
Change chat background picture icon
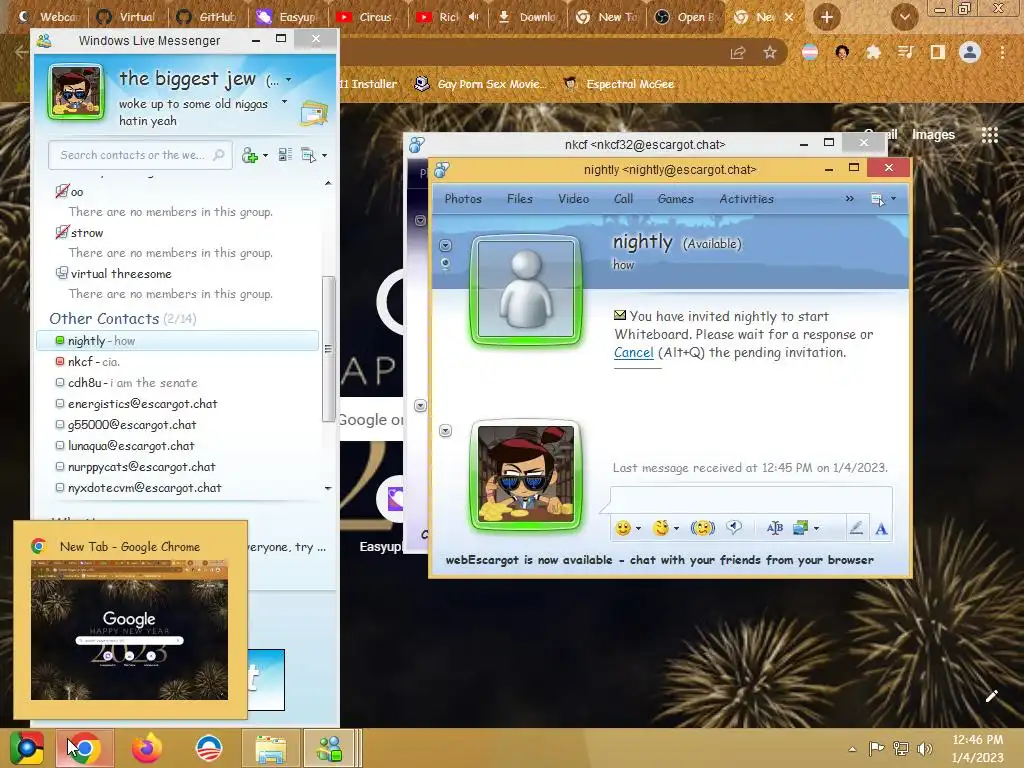(x=800, y=528)
